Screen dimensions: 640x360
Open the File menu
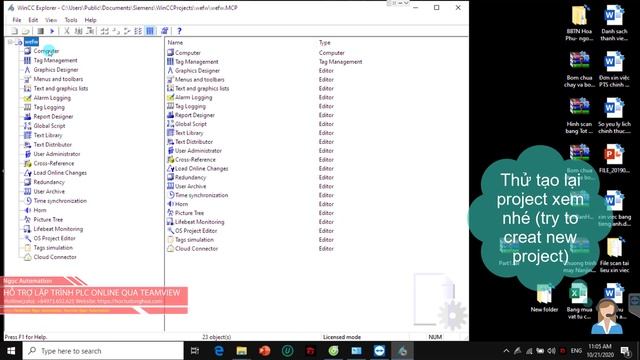point(17,20)
